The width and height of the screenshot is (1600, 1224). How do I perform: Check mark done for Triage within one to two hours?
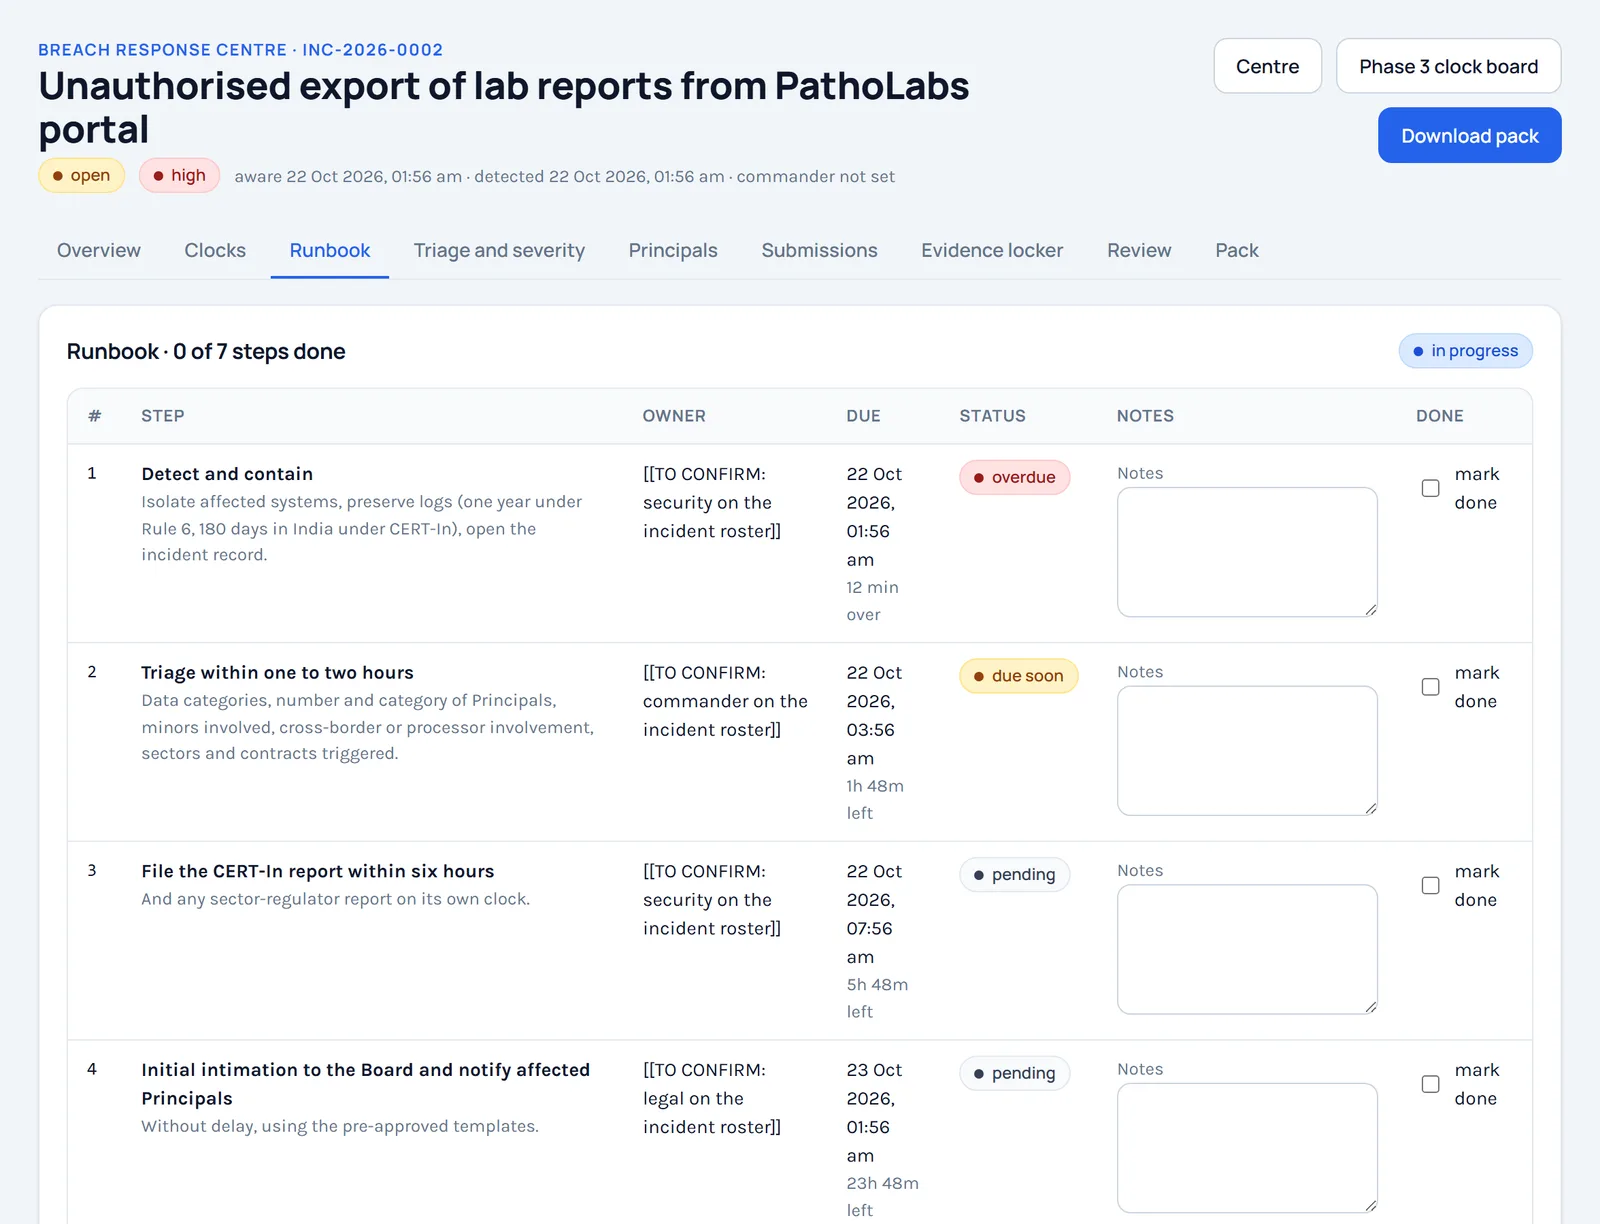coord(1430,687)
